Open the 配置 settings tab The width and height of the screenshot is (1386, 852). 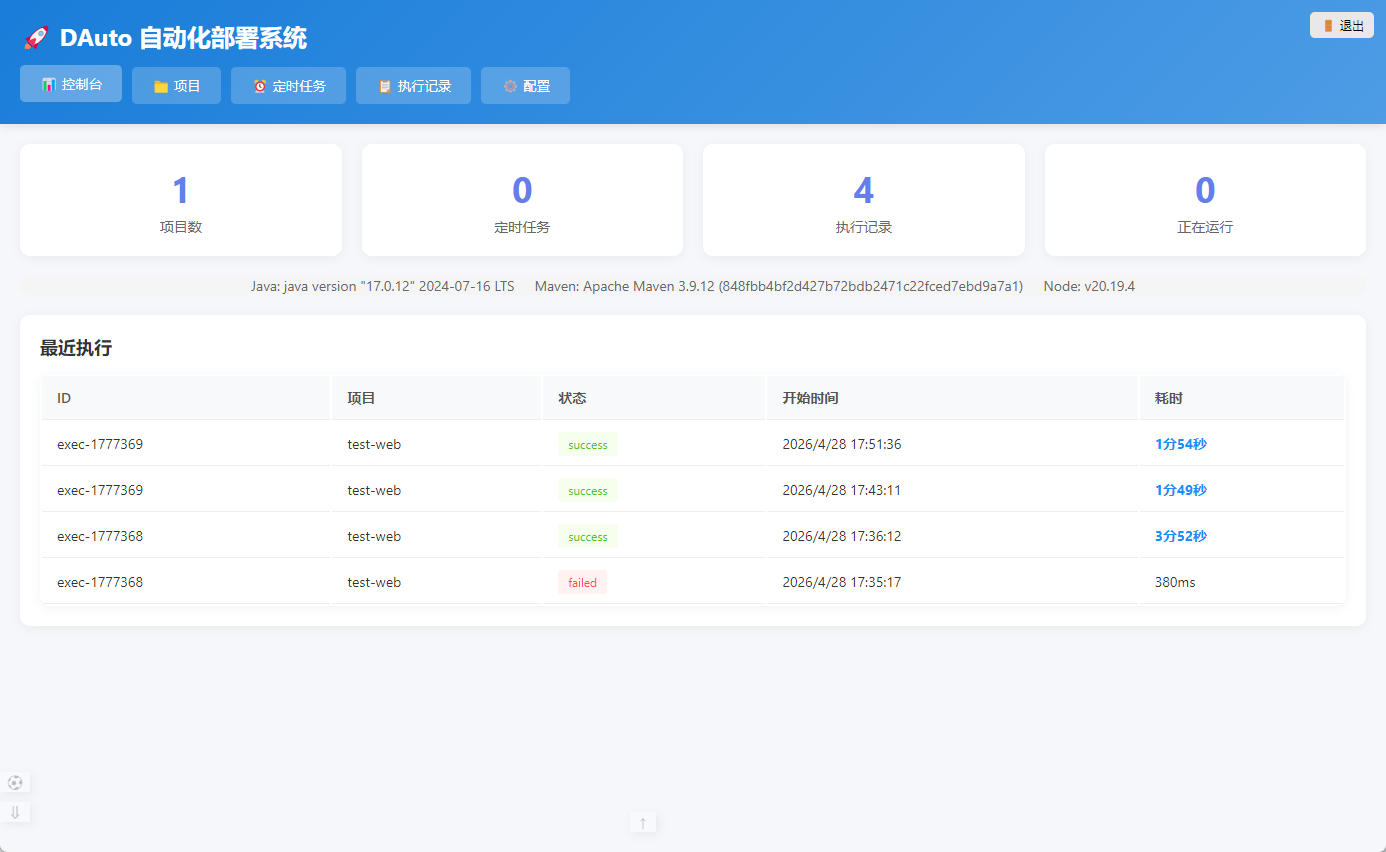click(x=525, y=86)
